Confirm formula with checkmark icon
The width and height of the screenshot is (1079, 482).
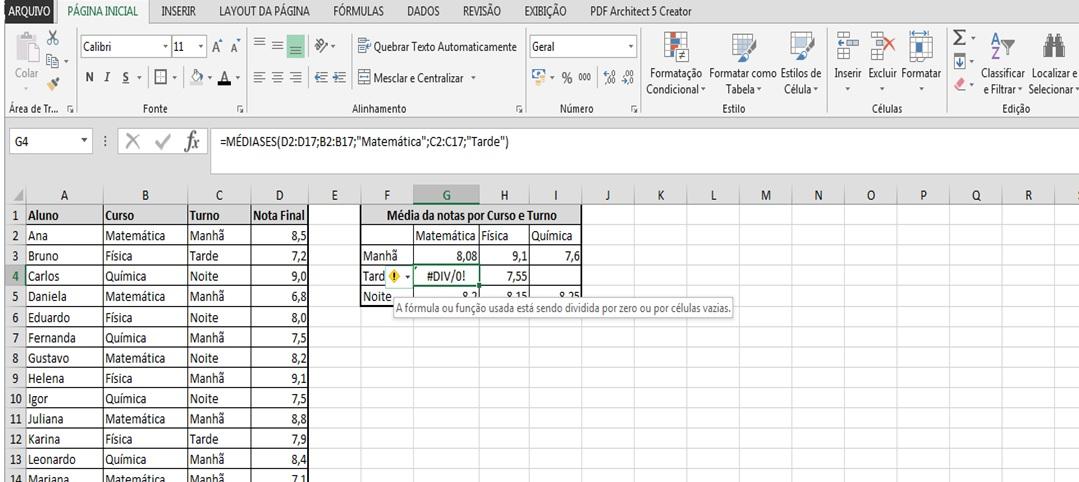click(163, 142)
